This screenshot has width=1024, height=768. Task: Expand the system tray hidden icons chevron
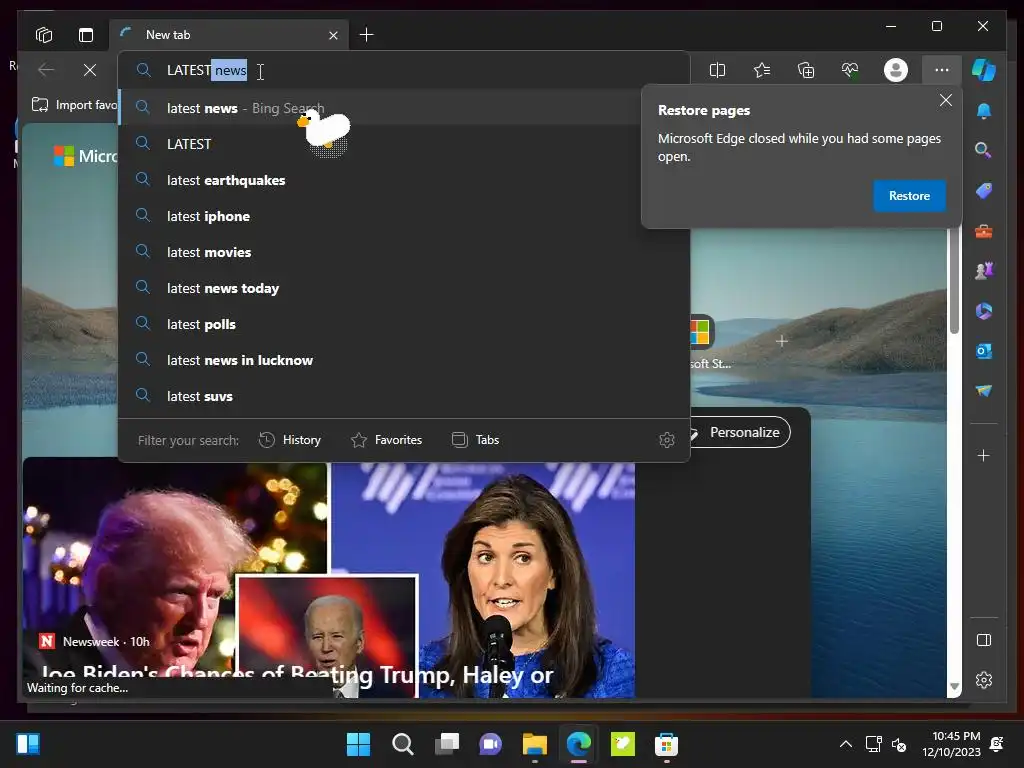(x=845, y=744)
